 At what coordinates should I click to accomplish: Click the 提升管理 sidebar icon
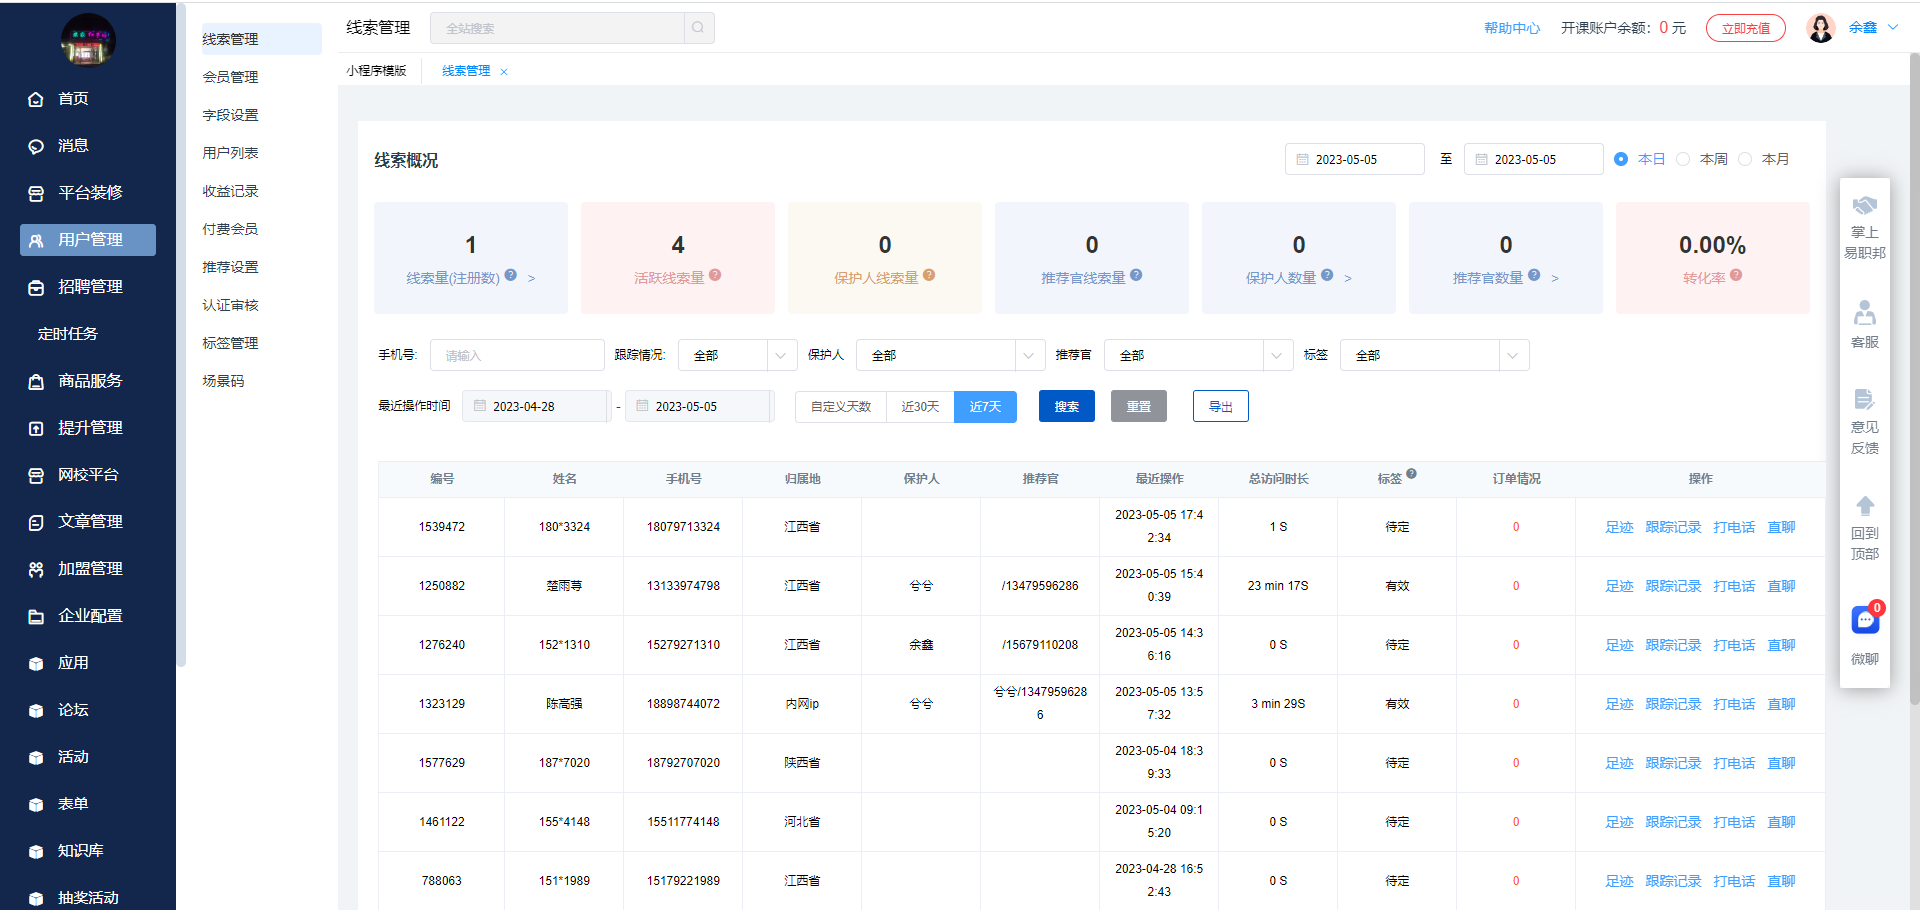[36, 428]
